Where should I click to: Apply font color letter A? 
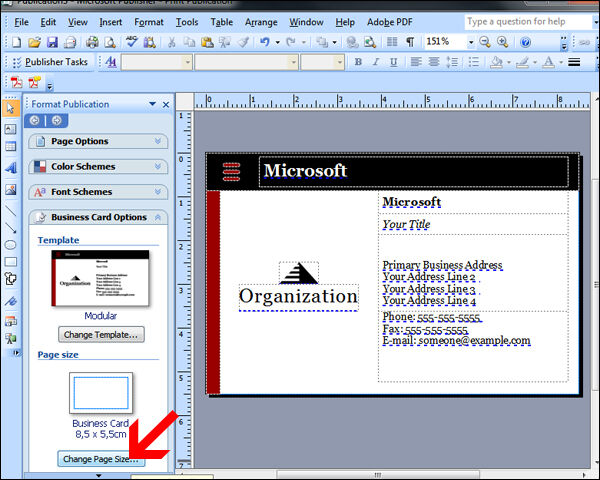[x=549, y=62]
